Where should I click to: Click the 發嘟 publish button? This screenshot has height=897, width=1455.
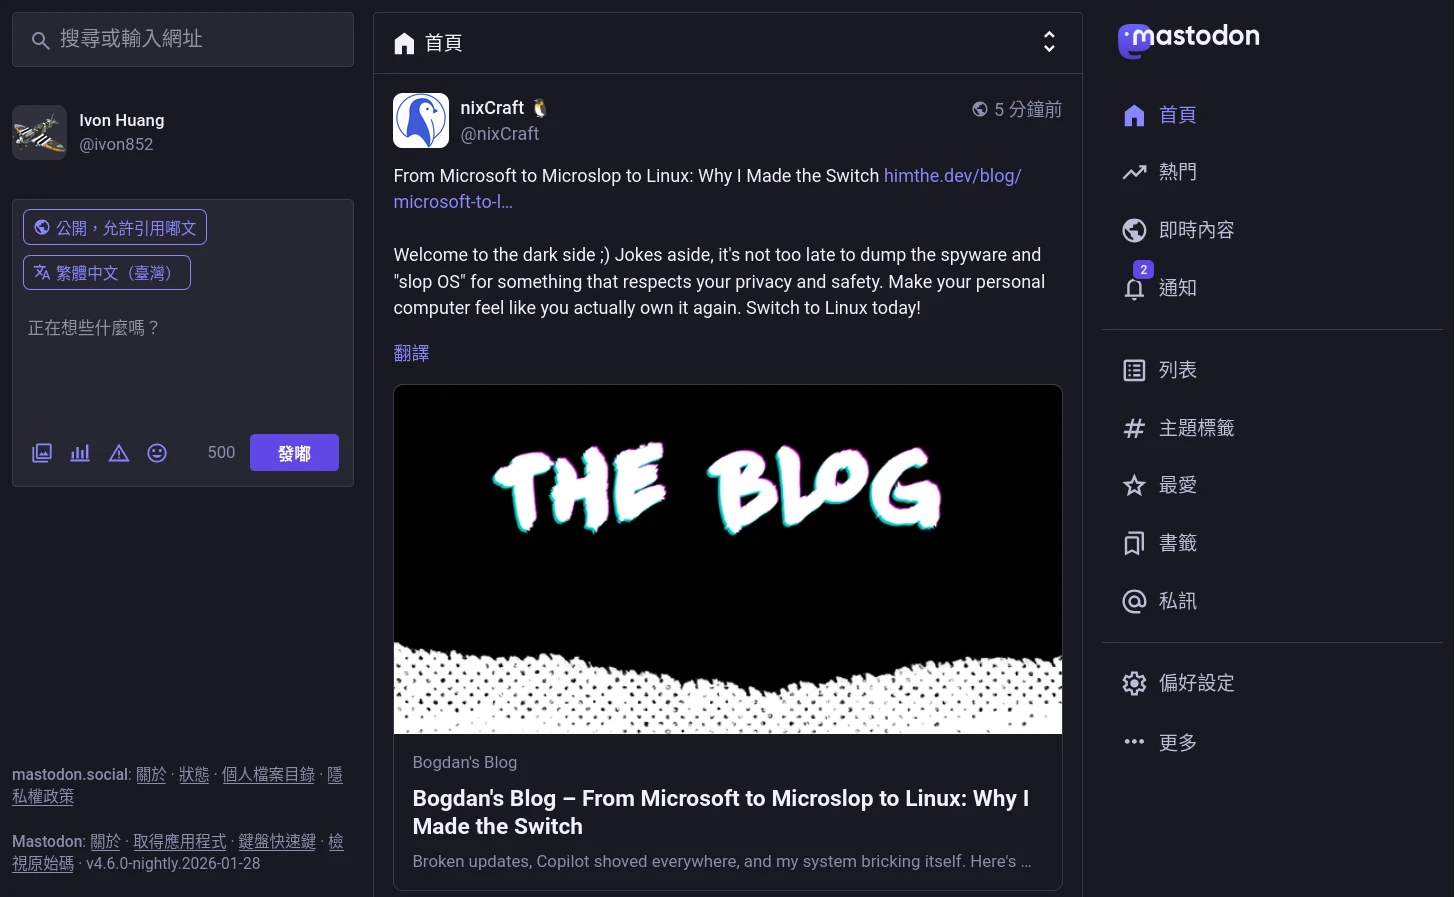pyautogui.click(x=294, y=453)
